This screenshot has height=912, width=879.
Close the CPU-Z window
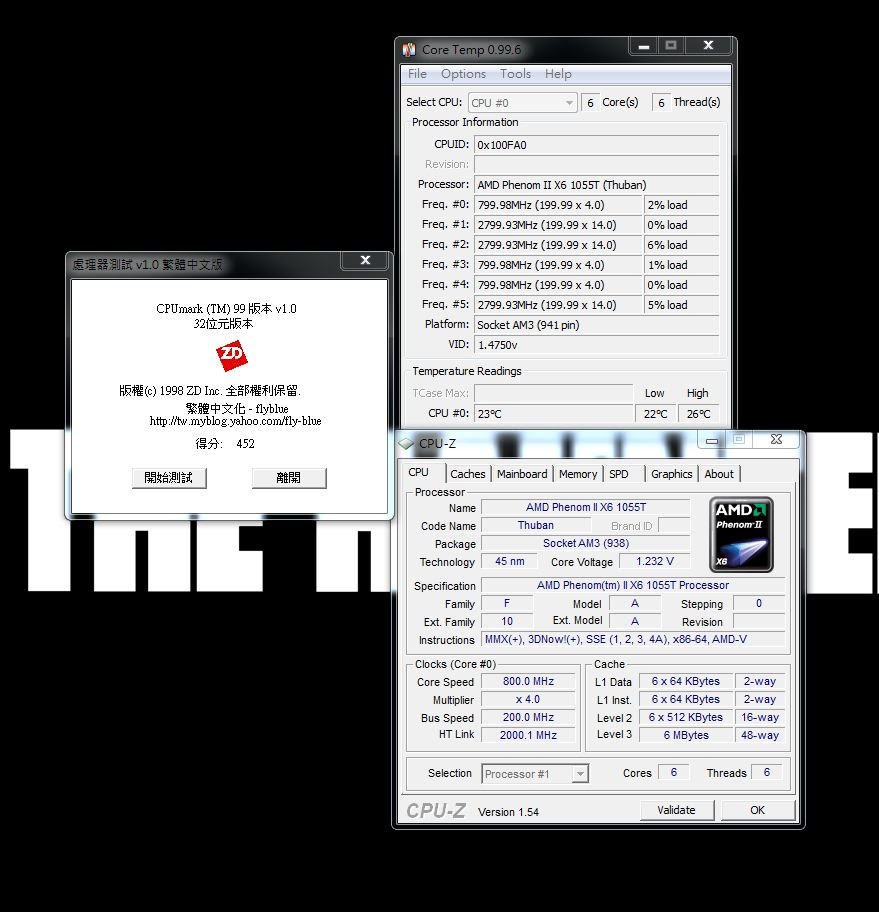[x=776, y=440]
